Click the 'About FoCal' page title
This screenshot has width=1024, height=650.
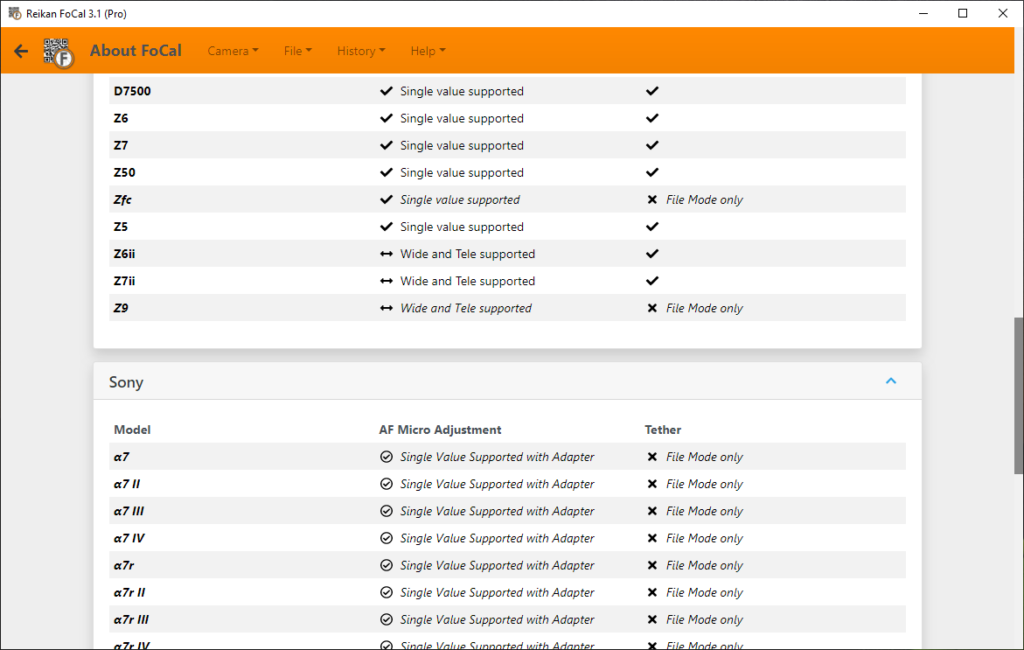[136, 51]
